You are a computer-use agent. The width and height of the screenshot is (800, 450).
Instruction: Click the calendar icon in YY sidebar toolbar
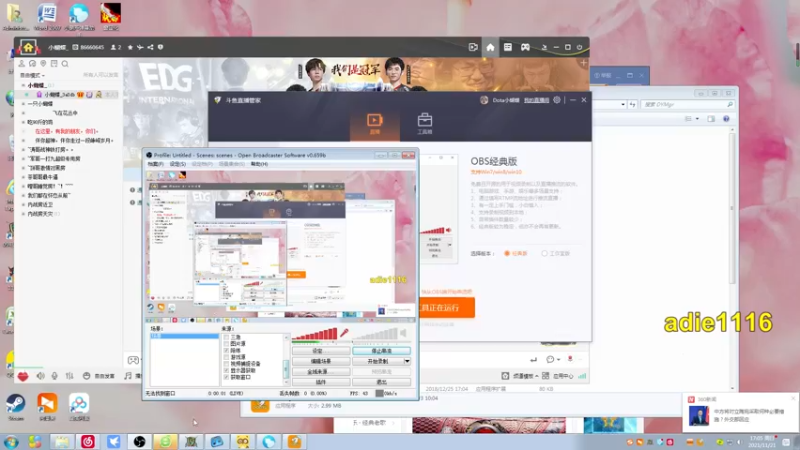point(54,64)
